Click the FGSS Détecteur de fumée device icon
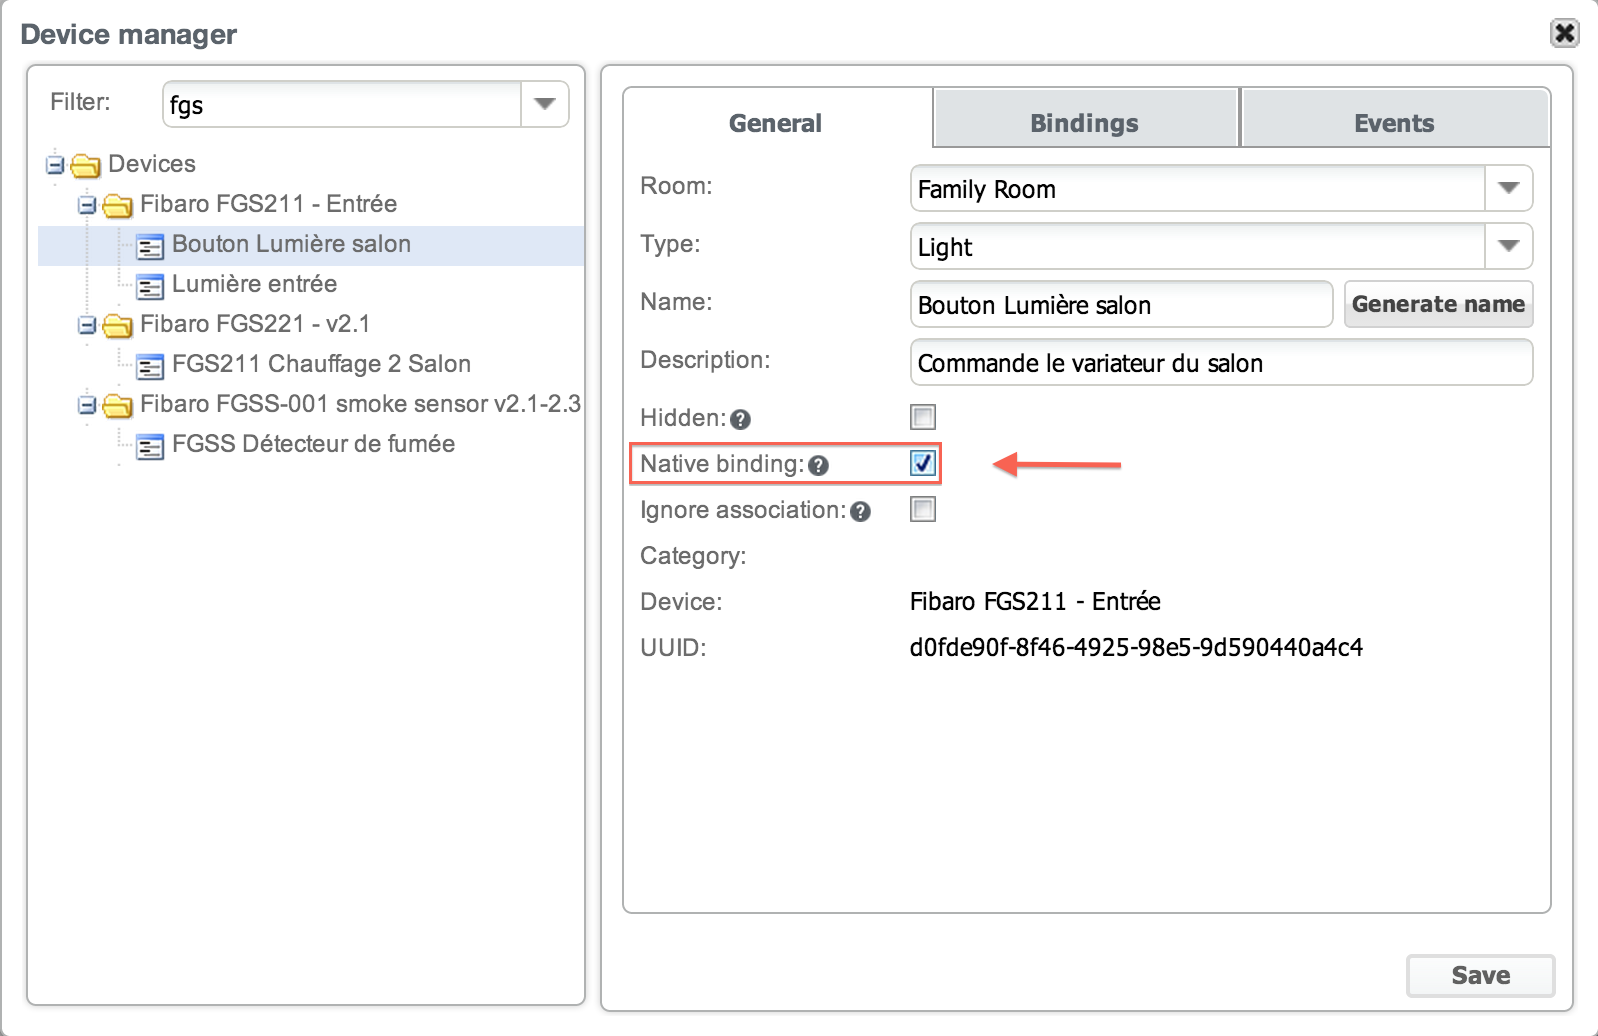Viewport: 1598px width, 1036px height. (150, 447)
